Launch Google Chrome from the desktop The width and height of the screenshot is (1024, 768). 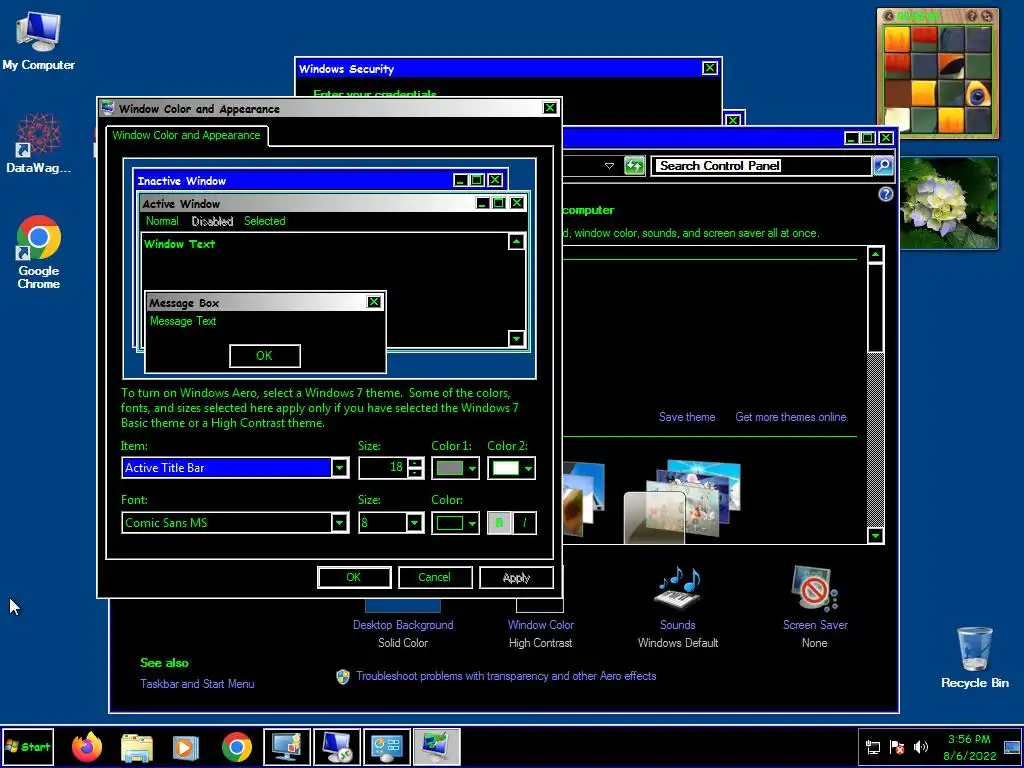point(39,251)
